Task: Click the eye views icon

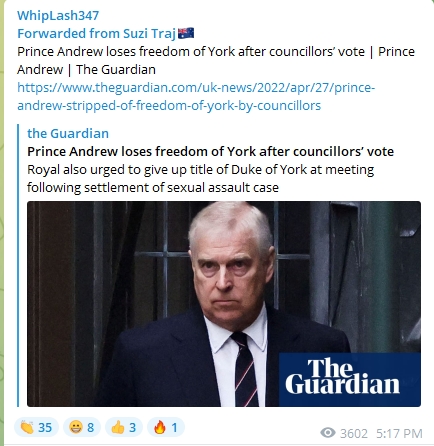Action: point(328,433)
